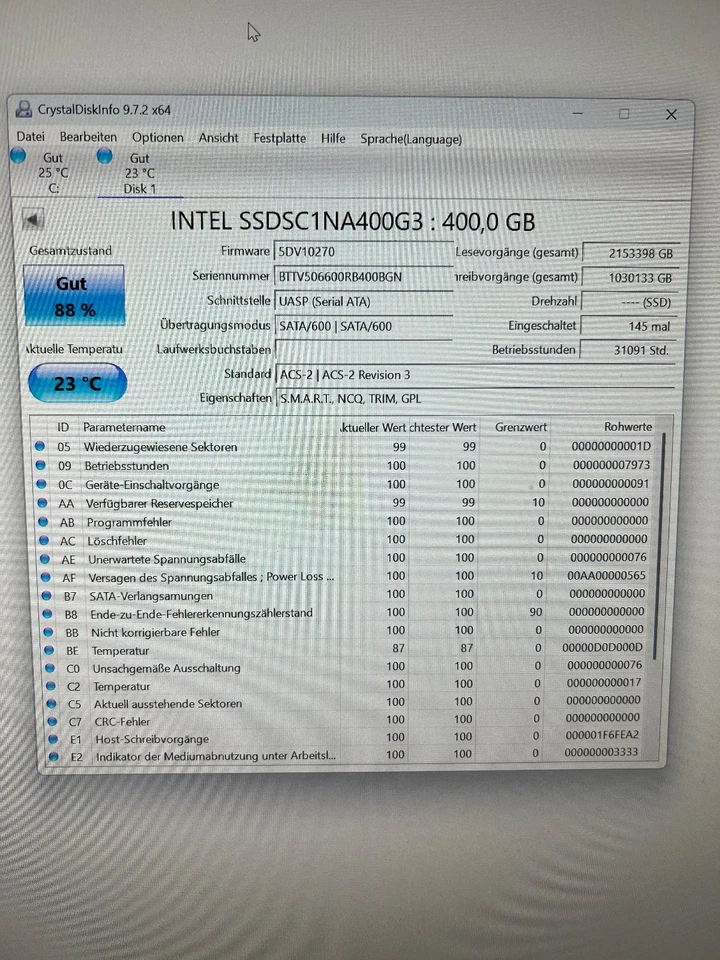Open the Ansicht menu
This screenshot has width=720, height=960.
(x=219, y=138)
